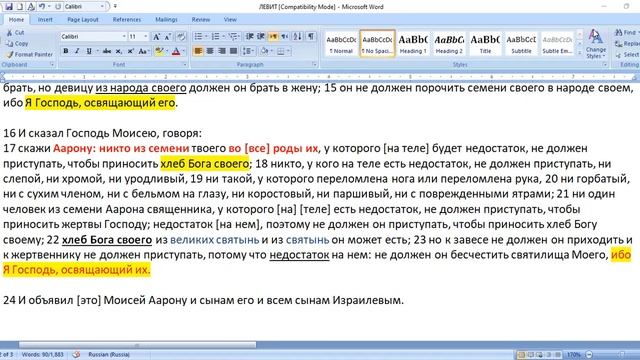Viewport: 640px width, 360px height.
Task: Apply No Spacing style
Action: [377, 44]
